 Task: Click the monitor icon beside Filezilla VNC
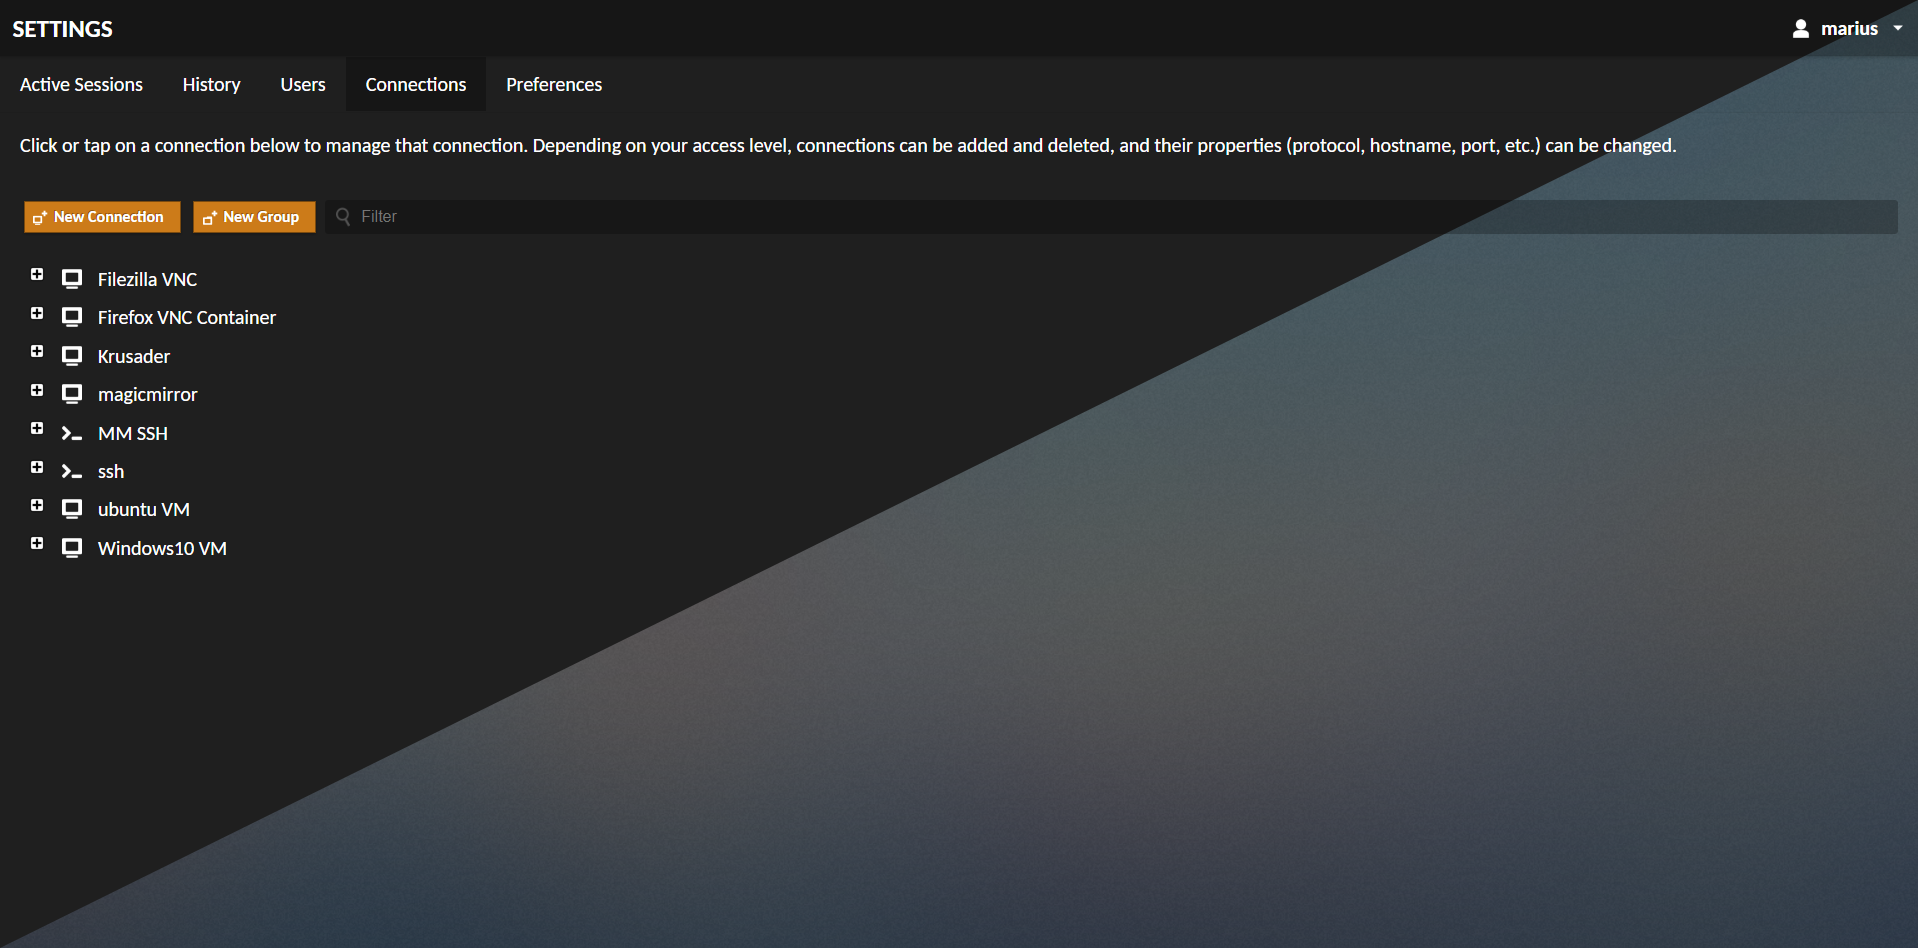click(x=72, y=279)
